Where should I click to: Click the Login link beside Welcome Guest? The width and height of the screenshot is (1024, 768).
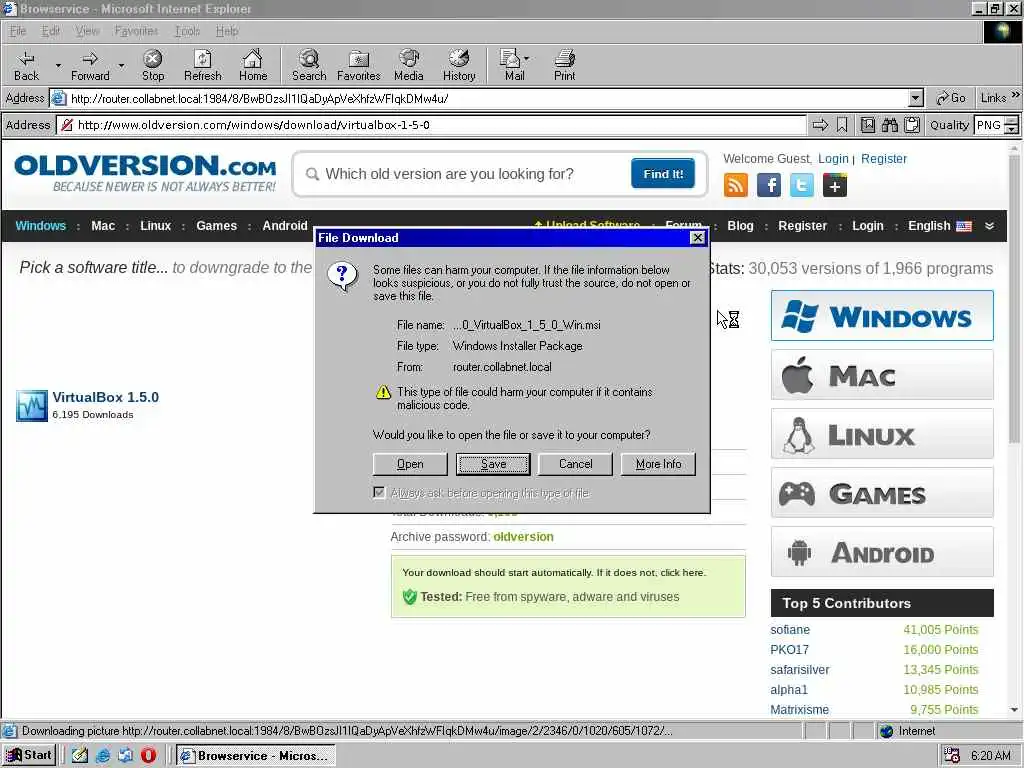point(833,159)
